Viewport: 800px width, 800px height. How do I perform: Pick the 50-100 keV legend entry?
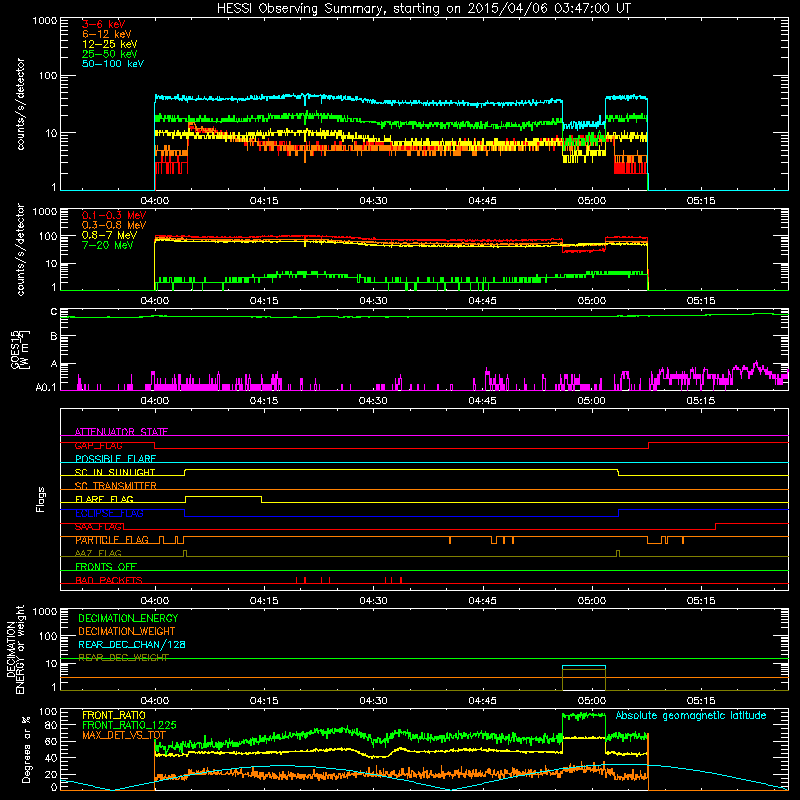click(x=112, y=64)
